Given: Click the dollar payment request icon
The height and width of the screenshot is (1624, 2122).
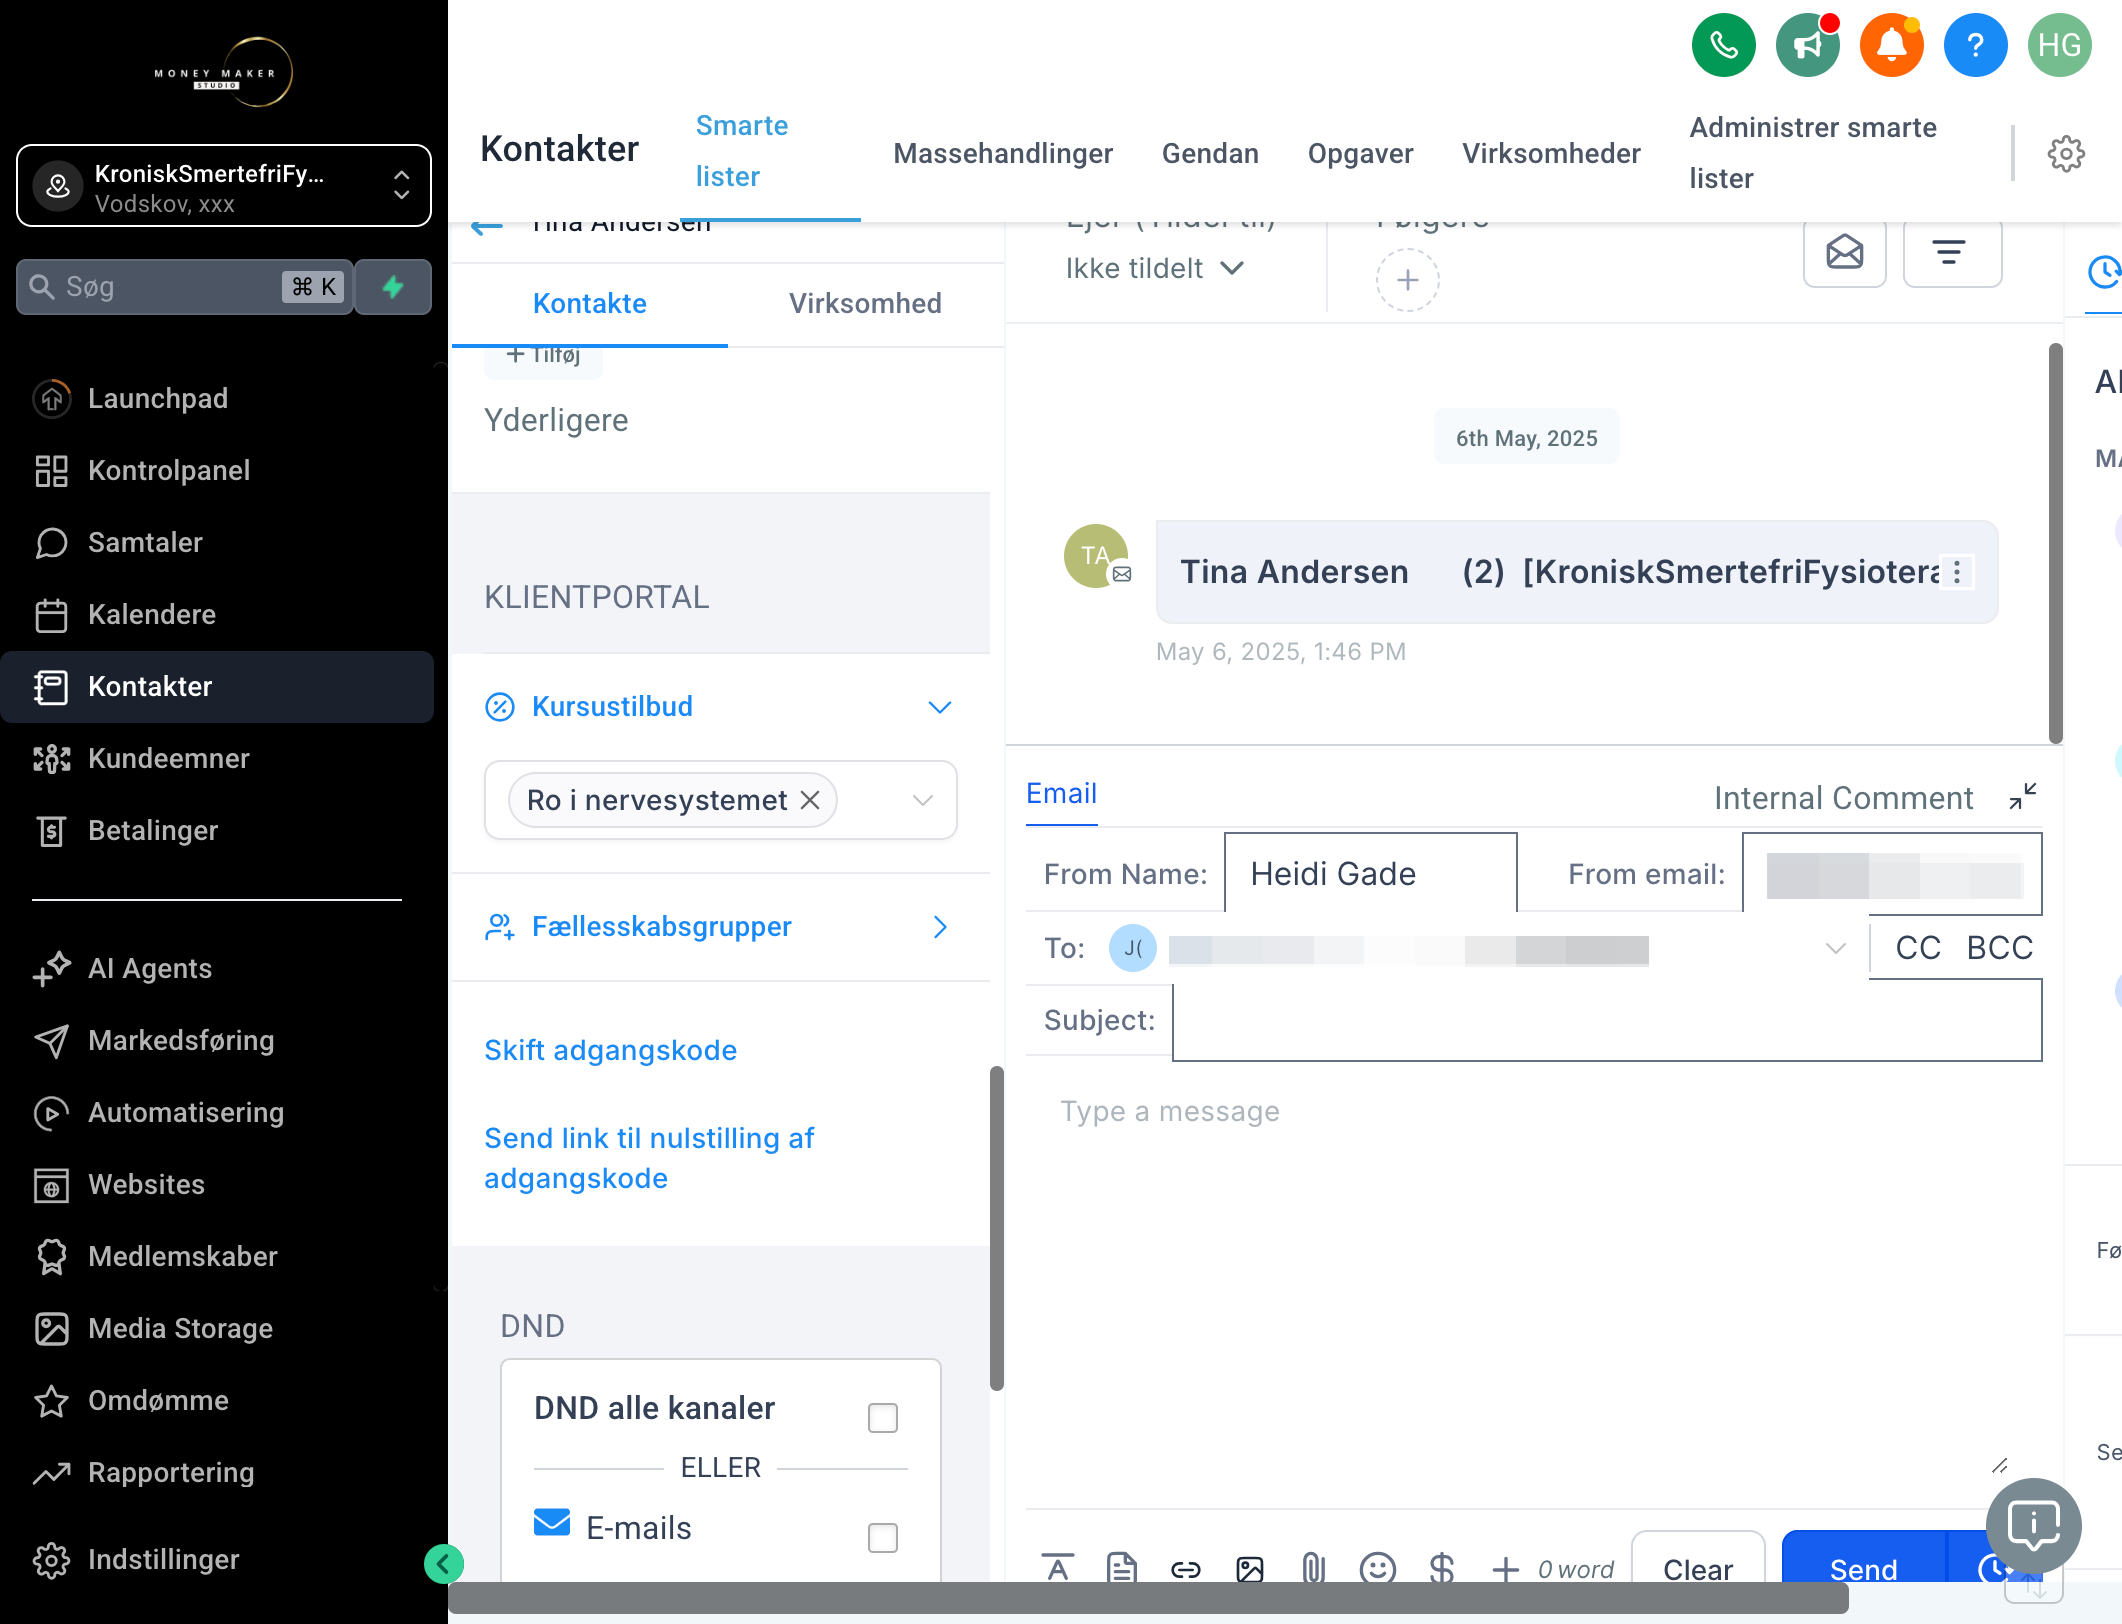Looking at the screenshot, I should tap(1441, 1568).
